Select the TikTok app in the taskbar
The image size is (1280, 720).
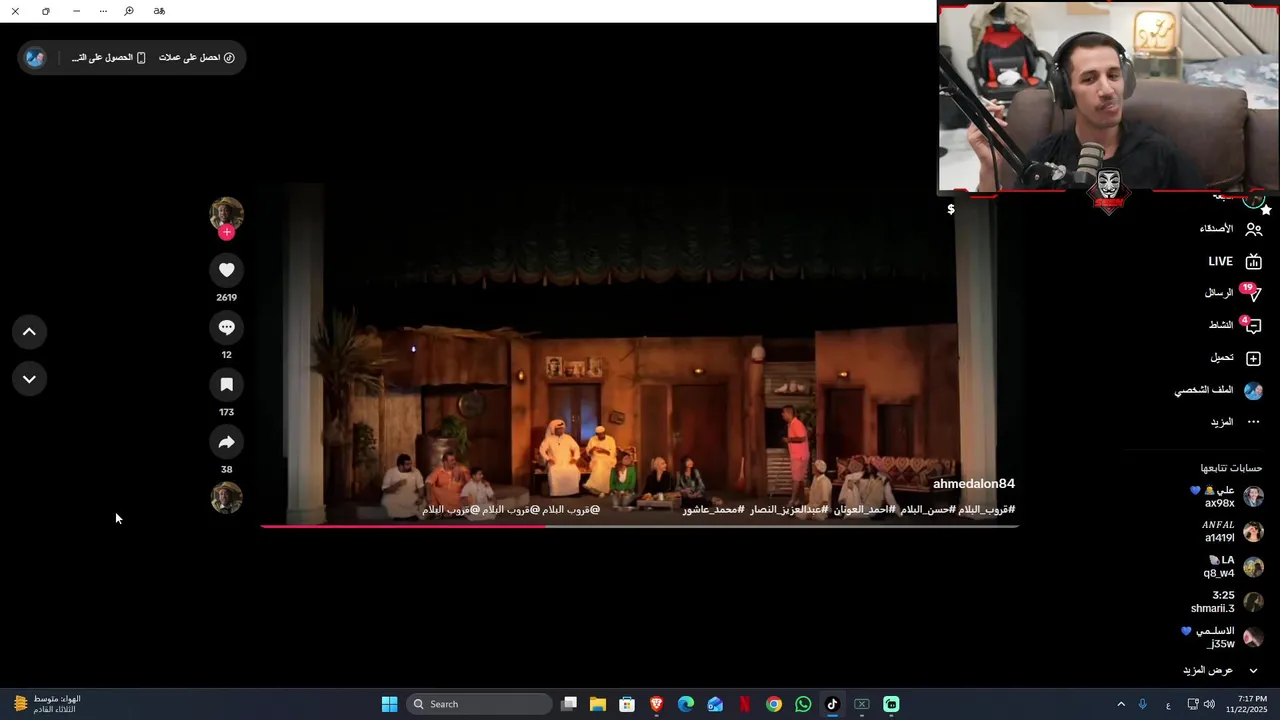pyautogui.click(x=832, y=704)
